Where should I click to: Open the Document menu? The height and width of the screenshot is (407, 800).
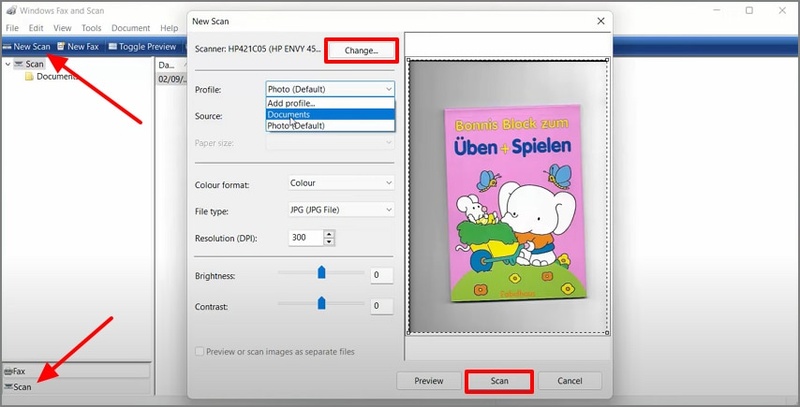[x=131, y=28]
